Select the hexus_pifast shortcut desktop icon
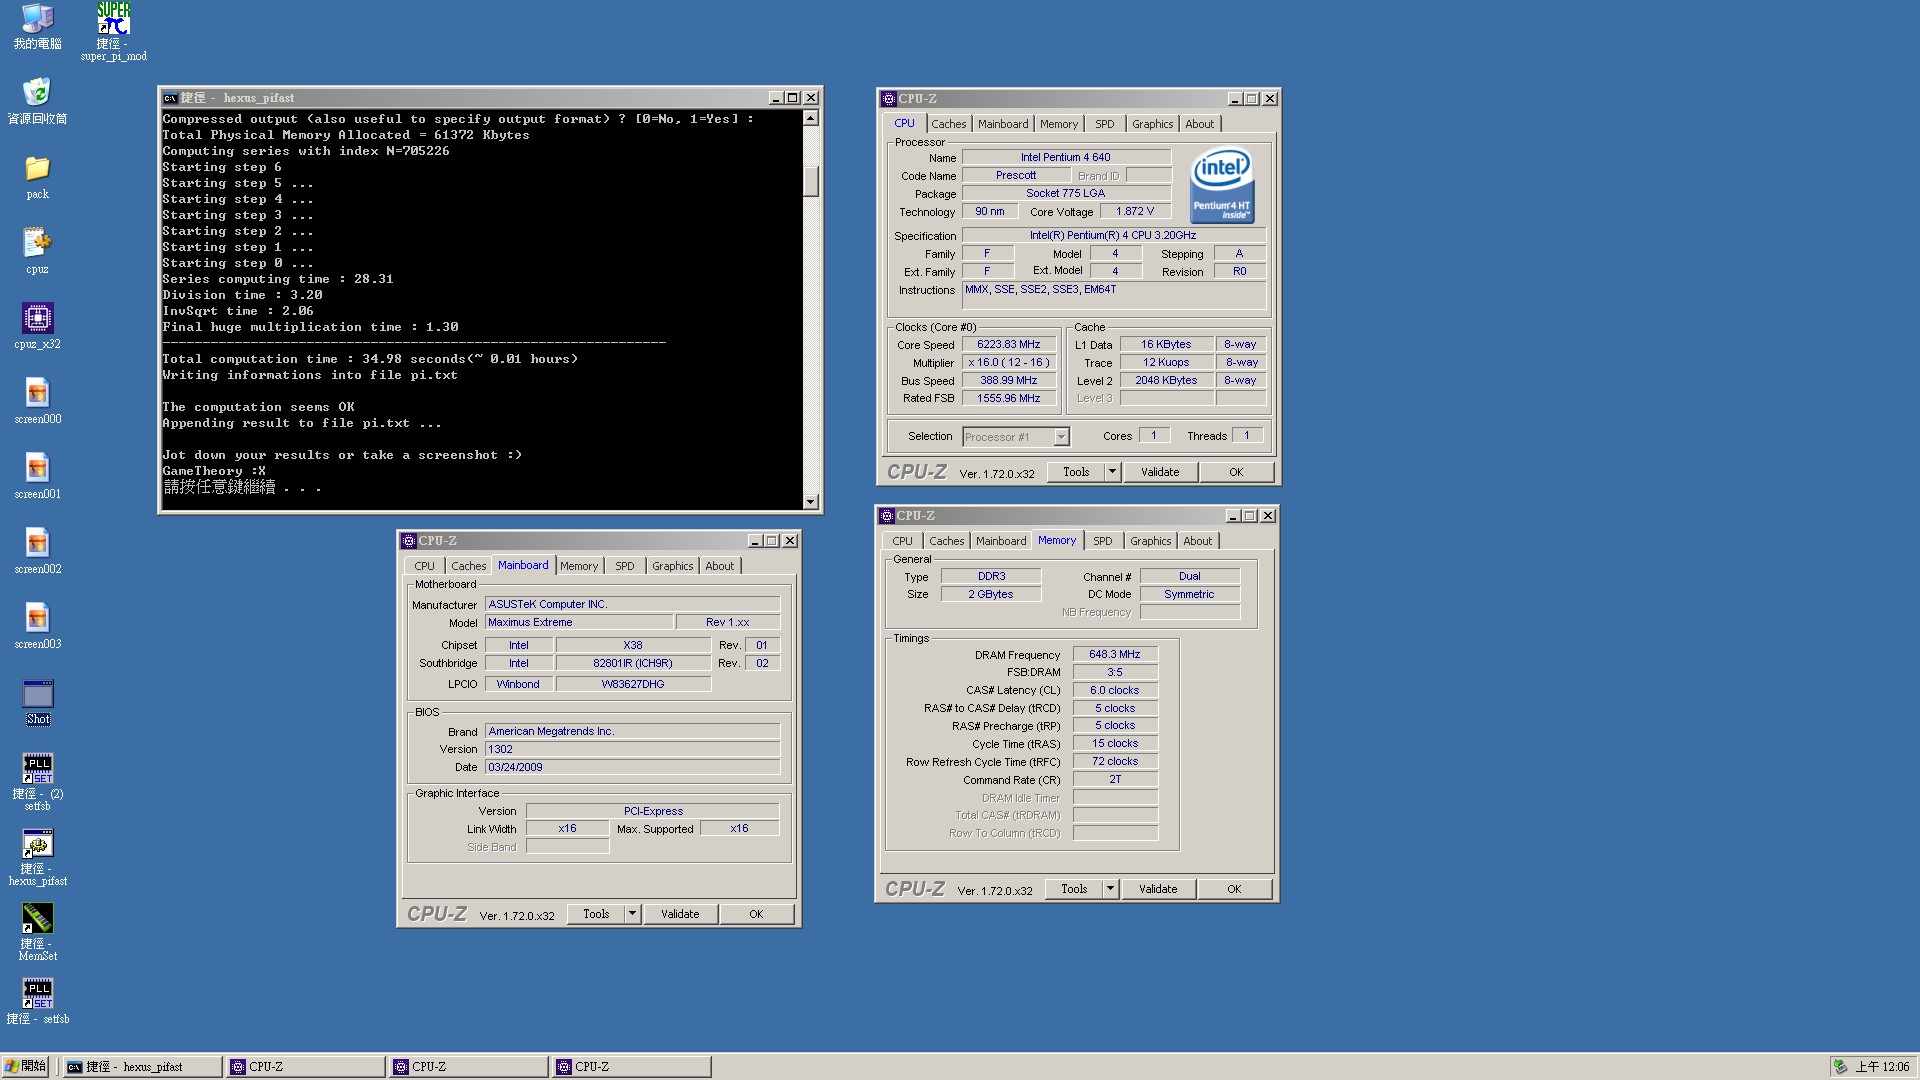Viewport: 1920px width, 1080px height. tap(37, 857)
